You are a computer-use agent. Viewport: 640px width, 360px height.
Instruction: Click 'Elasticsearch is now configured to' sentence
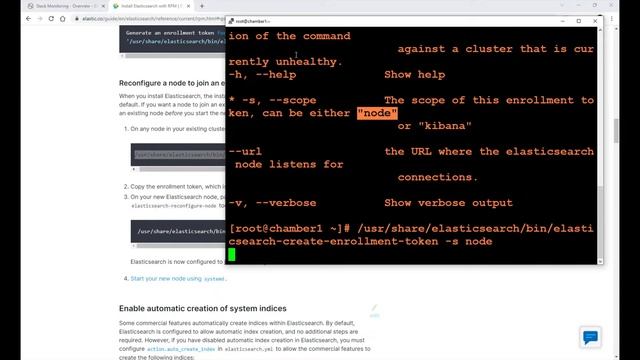177,262
